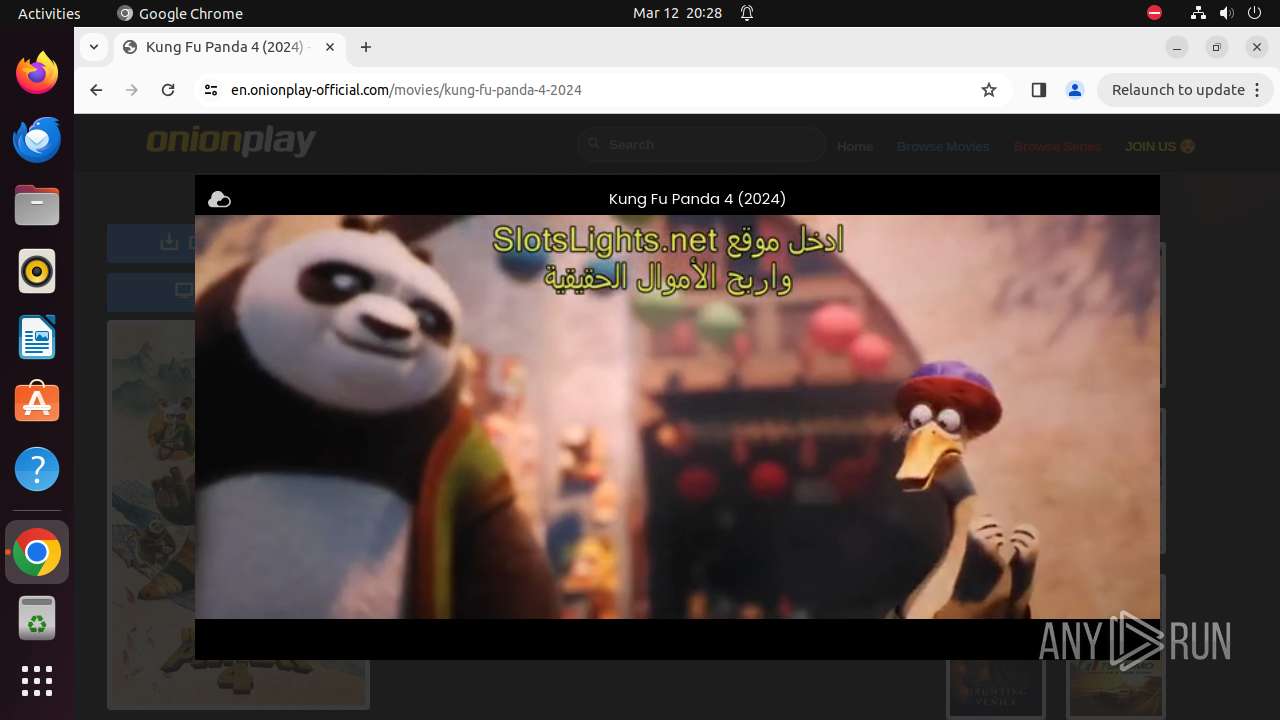Open the Mar 12 20:28 clock
This screenshot has width=1280, height=720.
pyautogui.click(x=677, y=13)
